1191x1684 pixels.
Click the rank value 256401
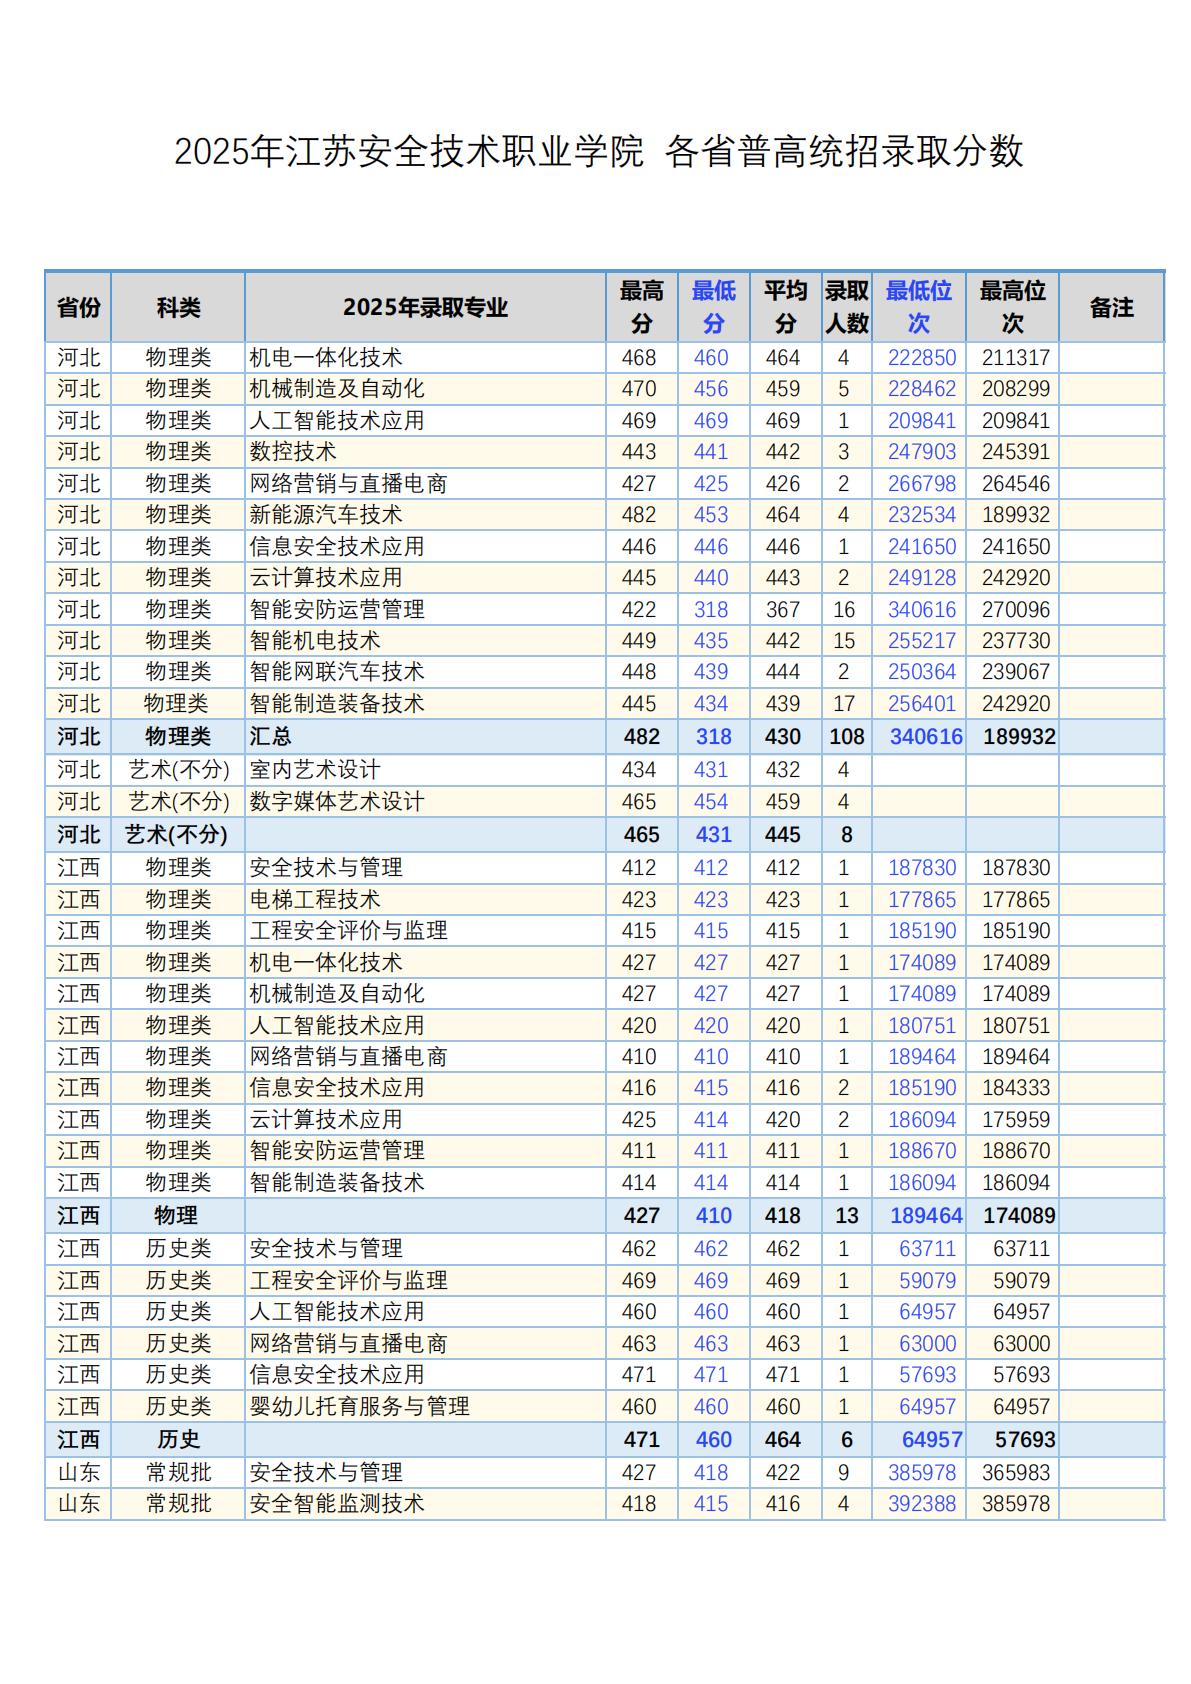pos(922,704)
